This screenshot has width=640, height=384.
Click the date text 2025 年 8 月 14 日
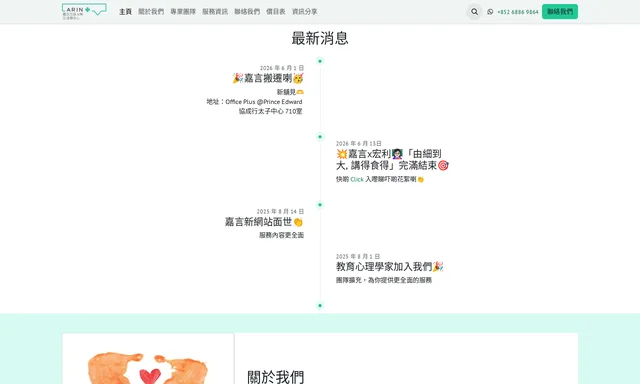280,211
